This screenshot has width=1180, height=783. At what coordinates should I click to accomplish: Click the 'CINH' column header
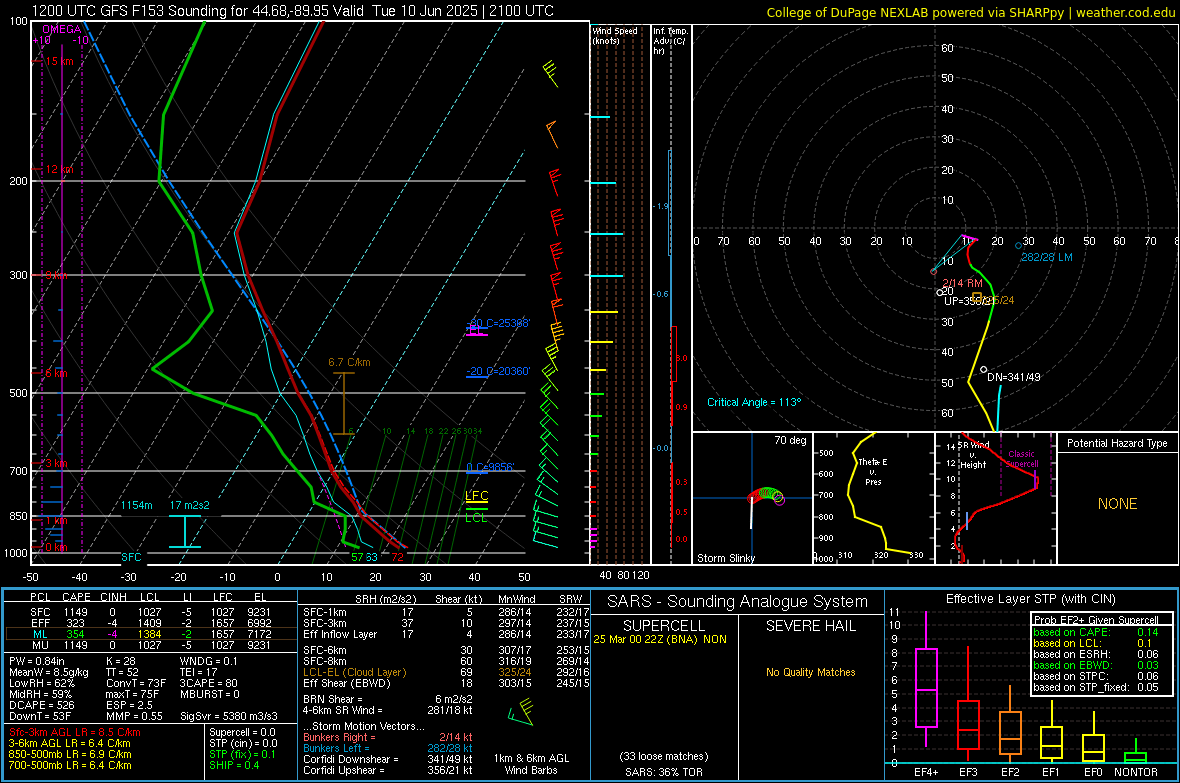(114, 598)
